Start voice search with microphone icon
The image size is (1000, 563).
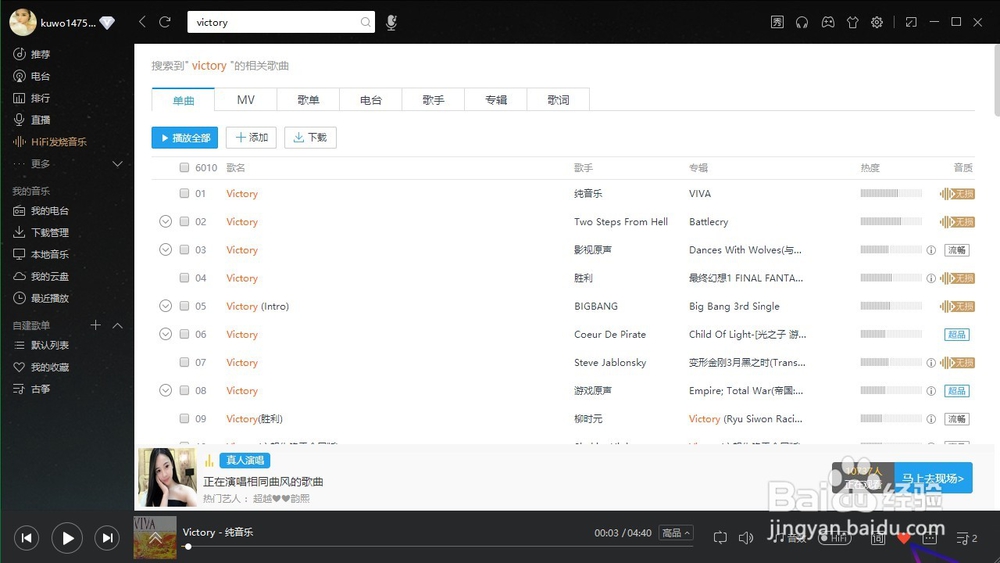click(x=392, y=23)
